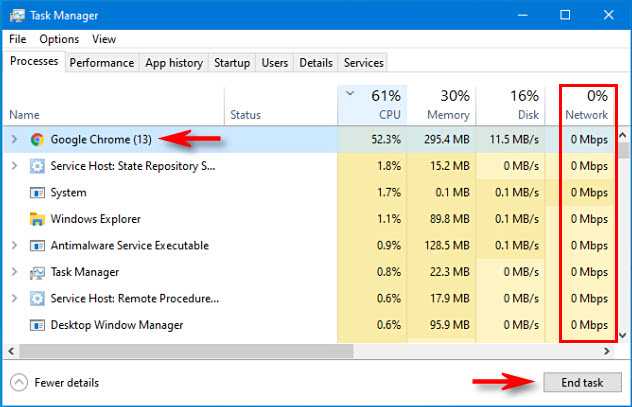Screen dimensions: 632x407
Task: Expand the Google Chrome (13) process group
Action: point(15,139)
